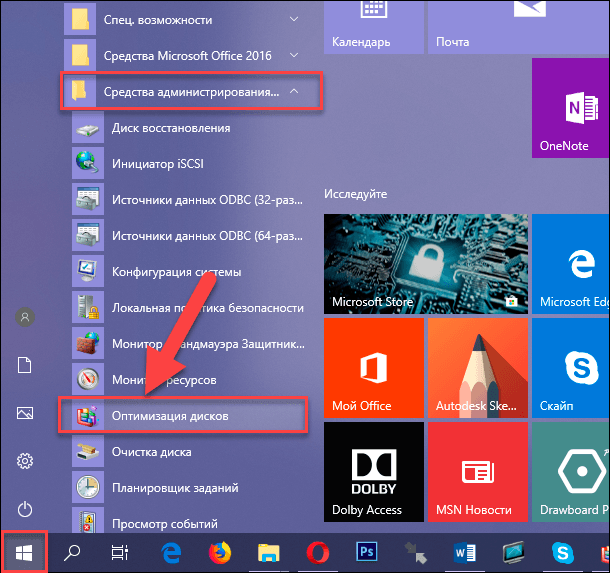Screen dimensions: 610x573
Task: Click the firewall brick wall icon
Action: 88,343
